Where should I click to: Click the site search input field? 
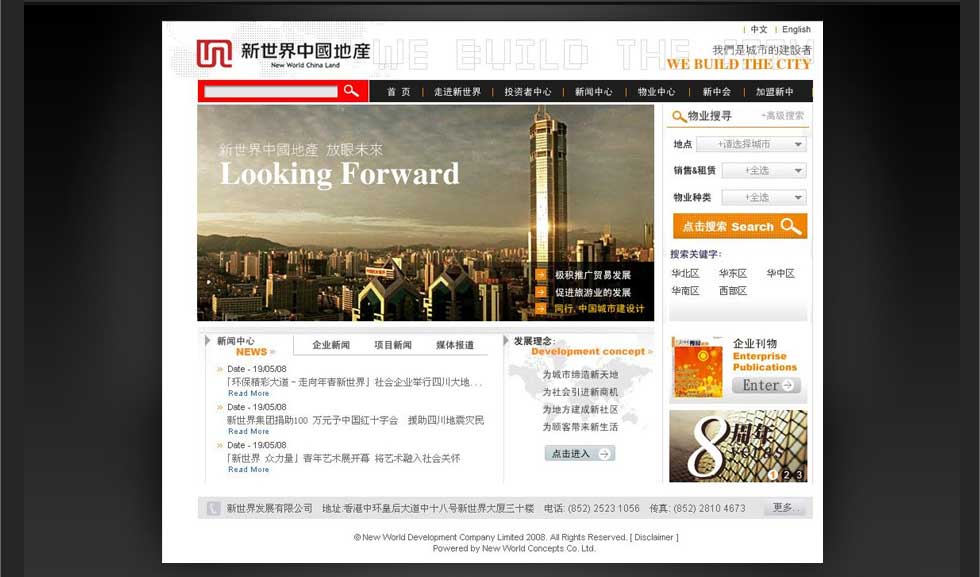coord(271,92)
